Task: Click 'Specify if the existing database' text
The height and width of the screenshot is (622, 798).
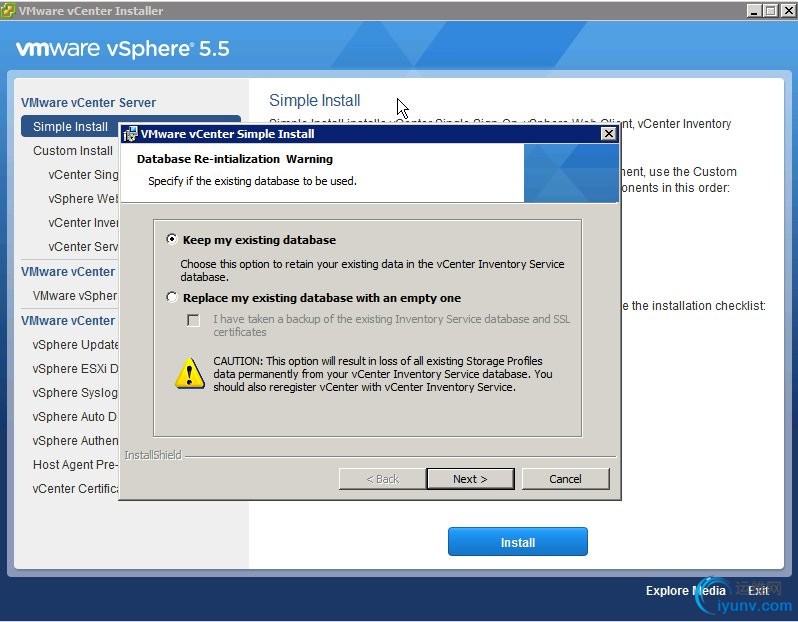Action: [x=252, y=181]
